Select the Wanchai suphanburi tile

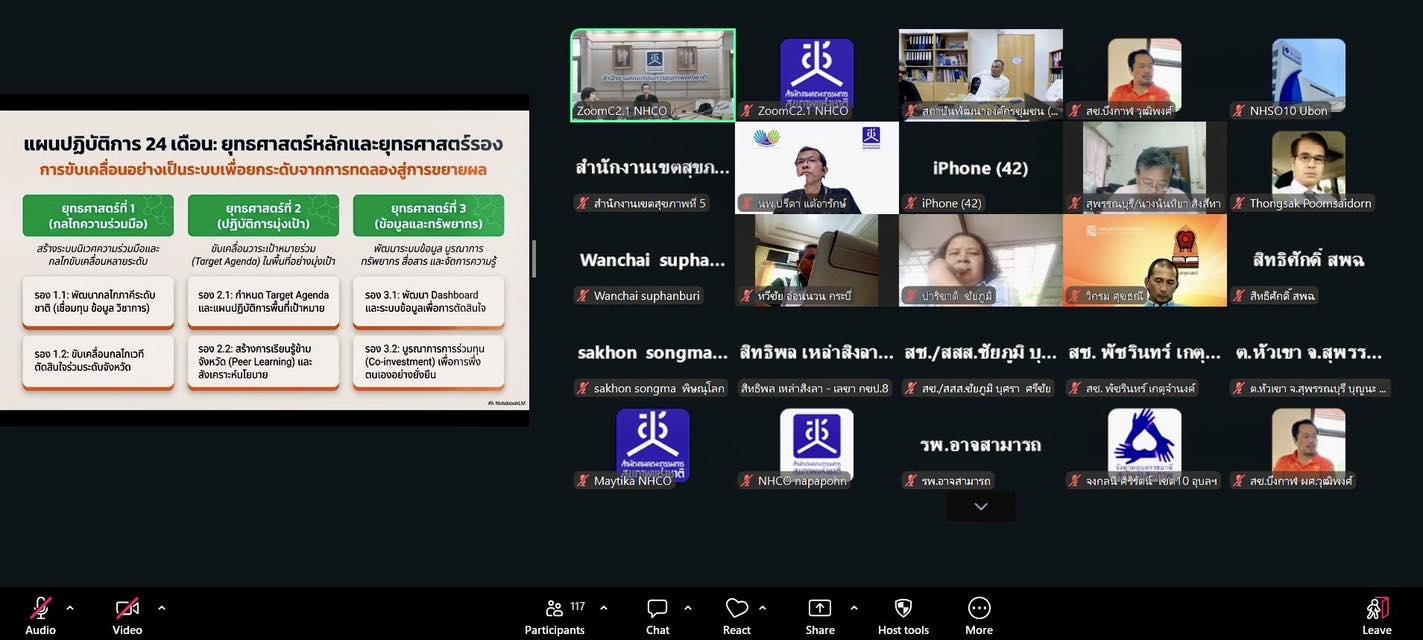(x=653, y=260)
